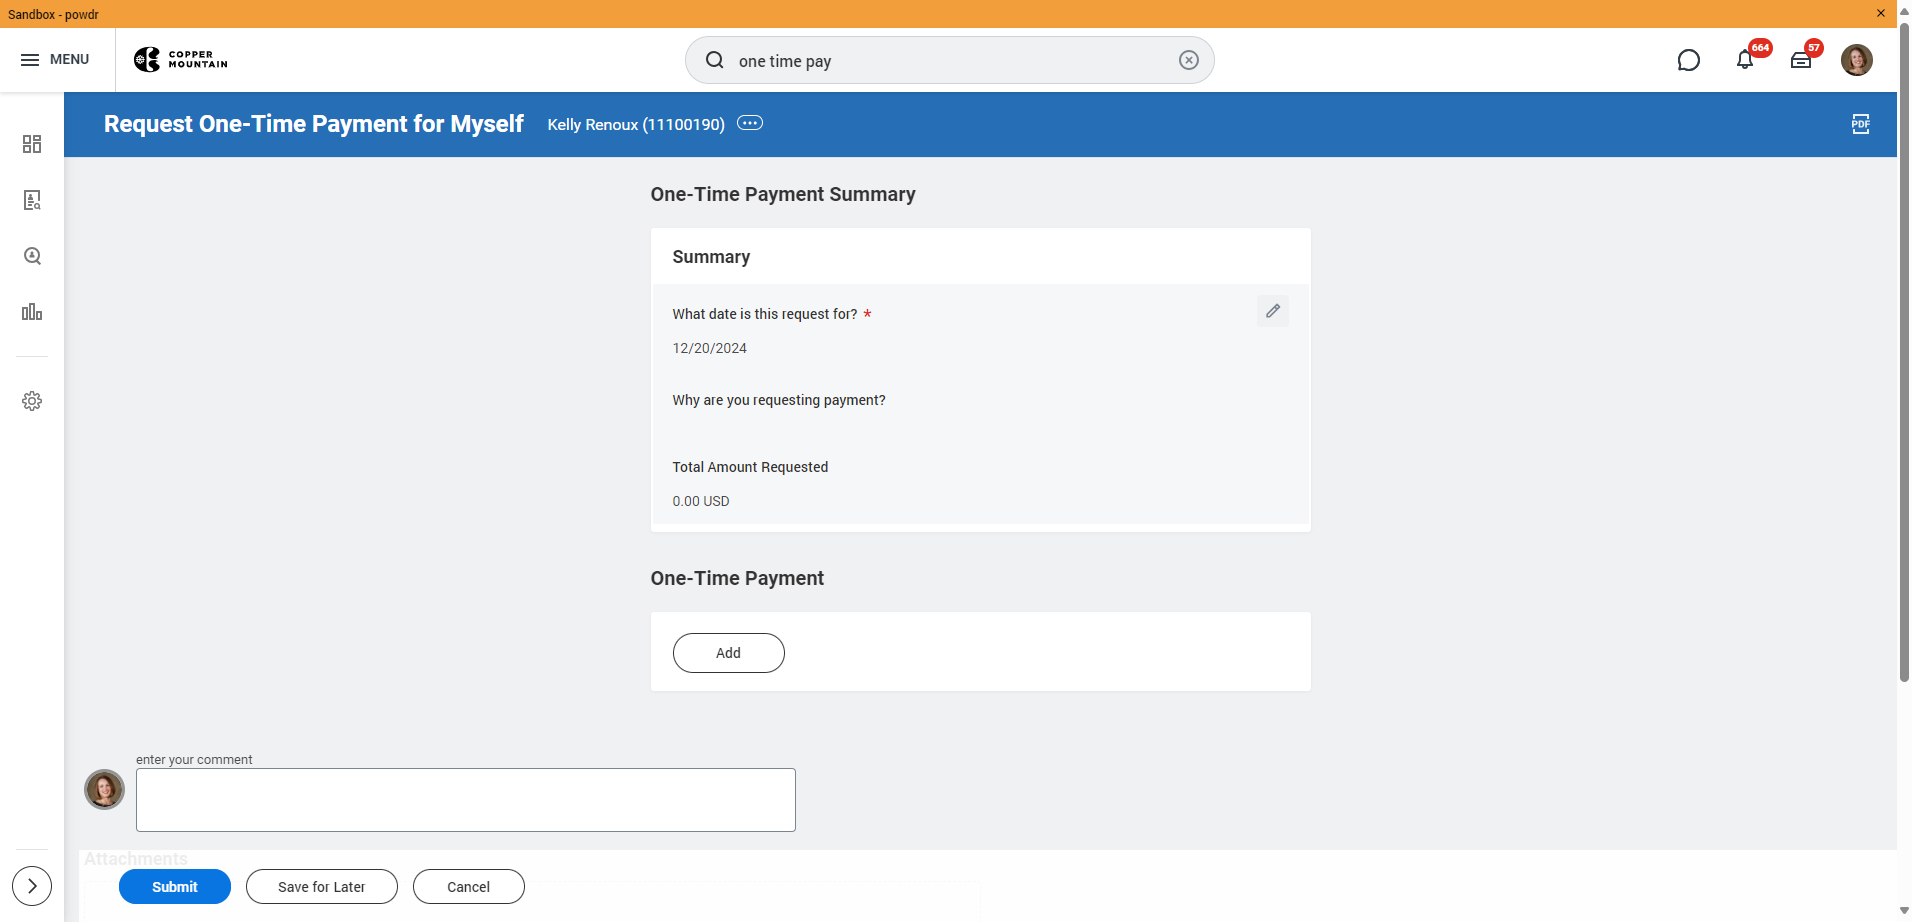The width and height of the screenshot is (1912, 922).
Task: Open the dashboard grid sidebar icon
Action: coord(32,144)
